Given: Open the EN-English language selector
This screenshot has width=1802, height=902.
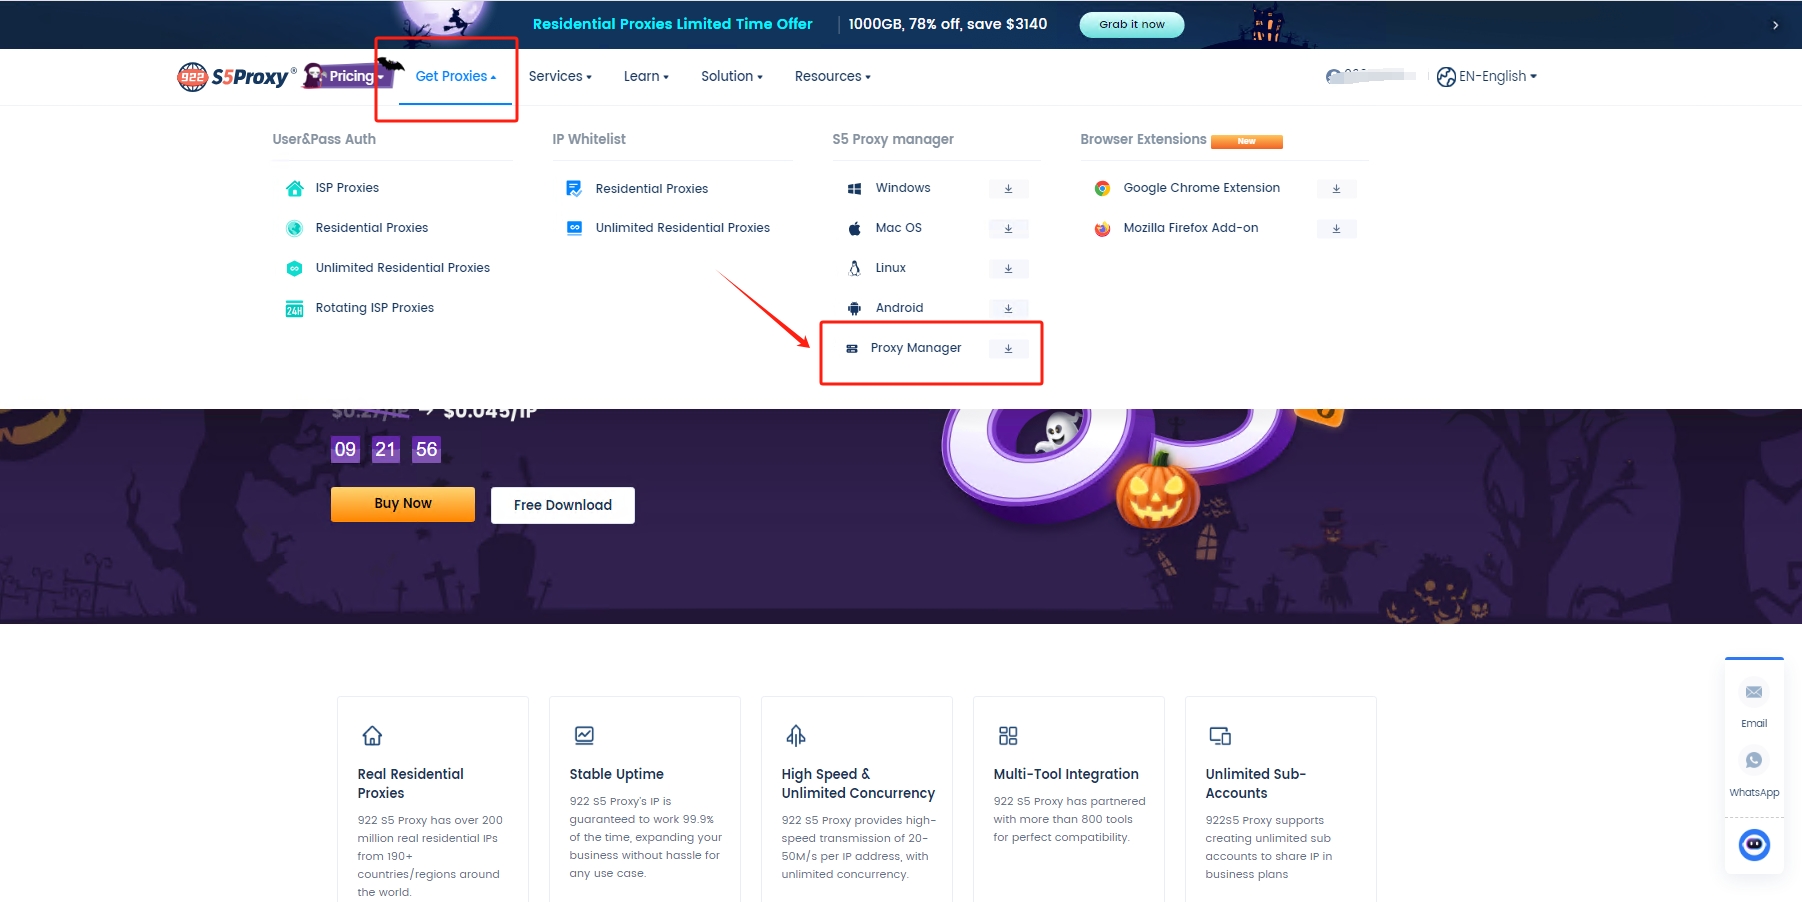Looking at the screenshot, I should (x=1487, y=76).
